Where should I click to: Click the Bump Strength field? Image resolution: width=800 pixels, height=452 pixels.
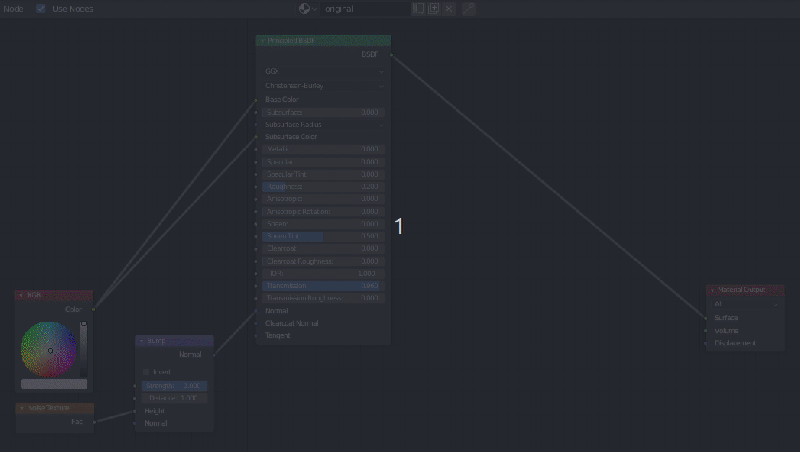[x=174, y=386]
